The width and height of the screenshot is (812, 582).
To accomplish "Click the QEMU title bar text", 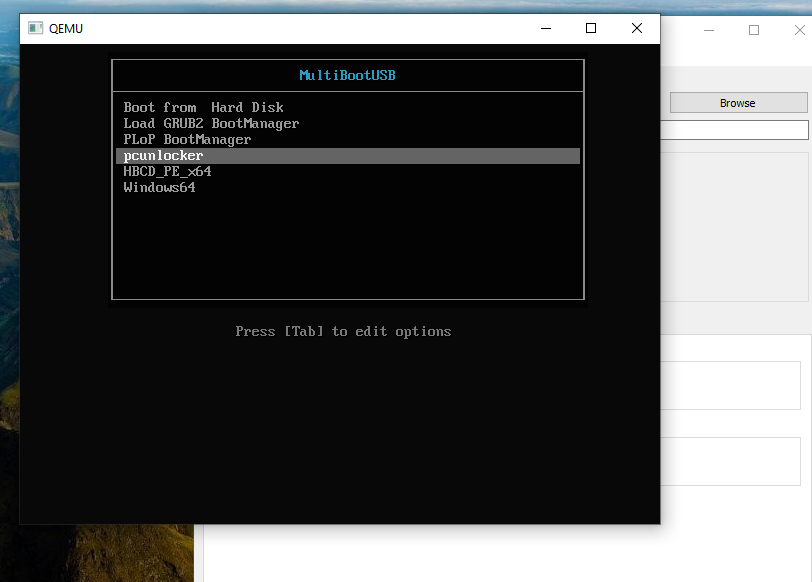I will tap(66, 28).
